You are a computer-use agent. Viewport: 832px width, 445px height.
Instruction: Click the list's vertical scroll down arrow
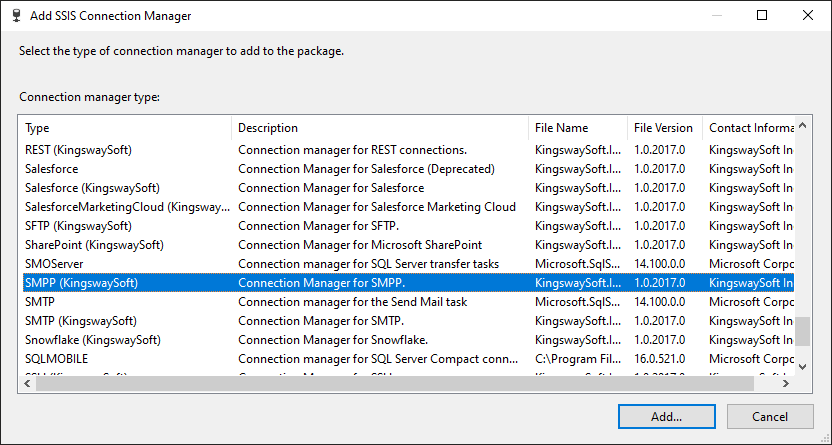pyautogui.click(x=803, y=367)
